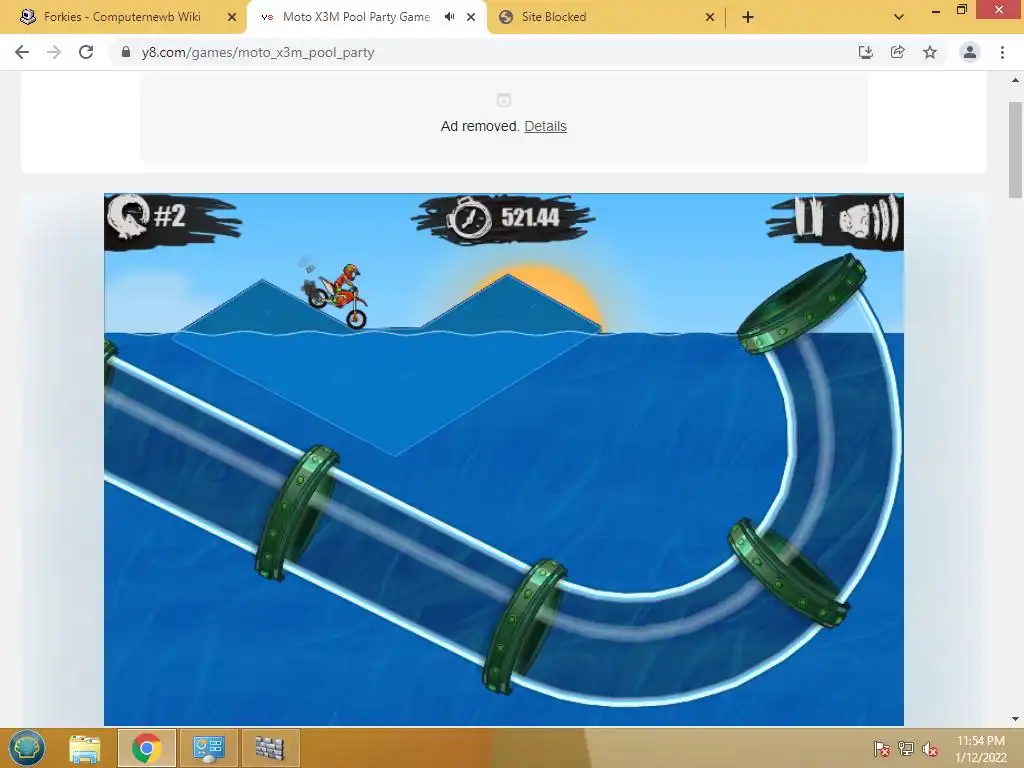Viewport: 1024px width, 768px height.
Task: Restore down the Chrome window
Action: (961, 9)
